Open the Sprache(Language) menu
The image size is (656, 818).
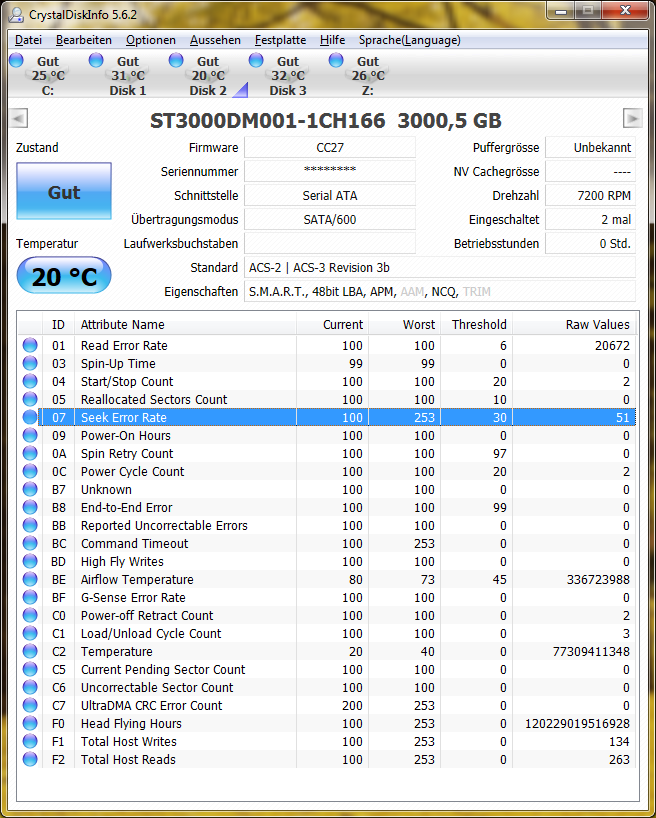[410, 40]
